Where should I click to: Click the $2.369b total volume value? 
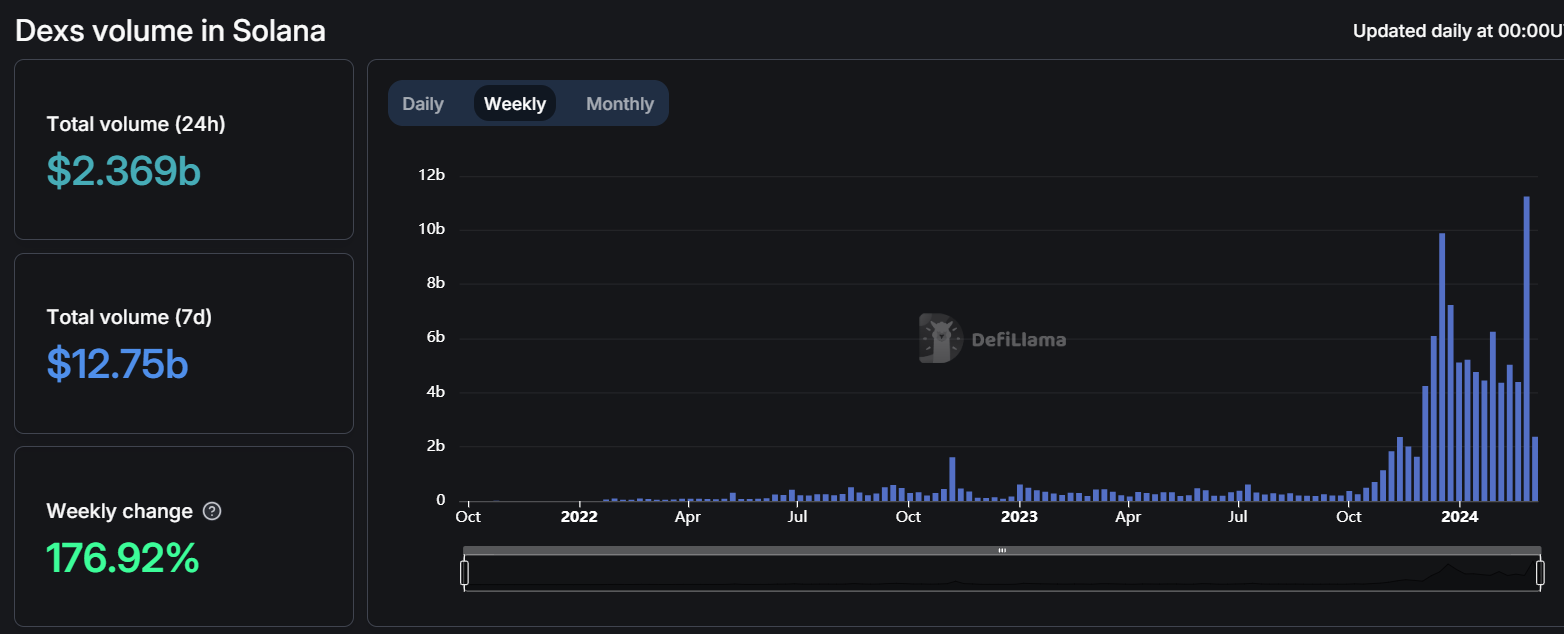124,171
